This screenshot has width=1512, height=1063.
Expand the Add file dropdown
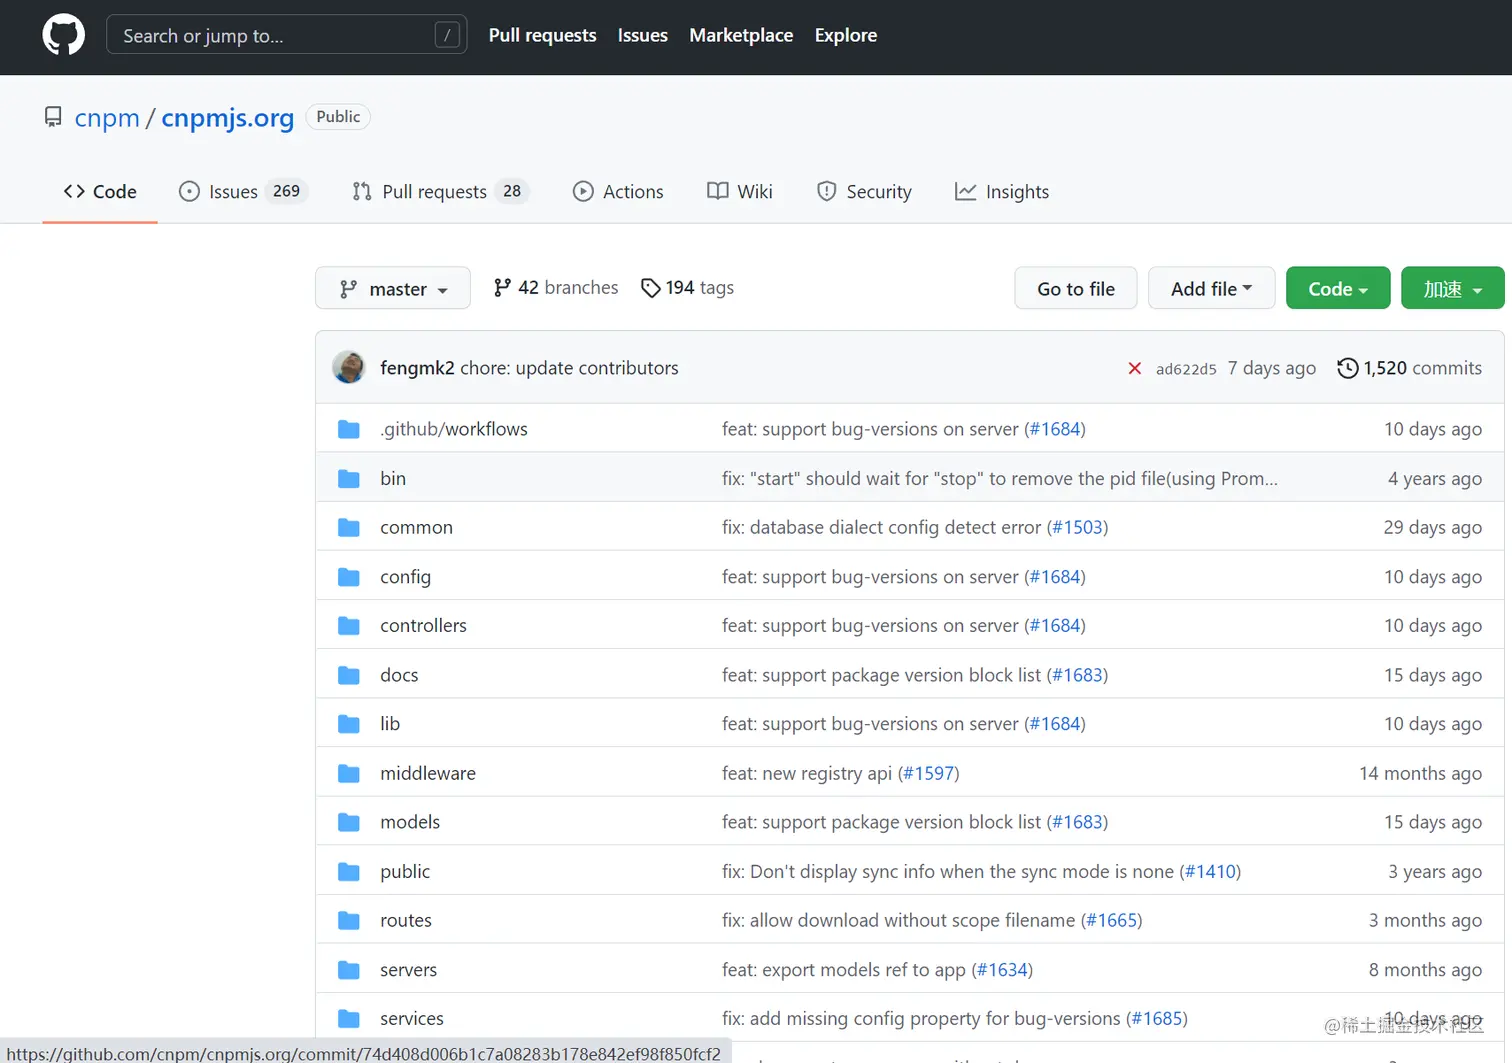point(1211,288)
